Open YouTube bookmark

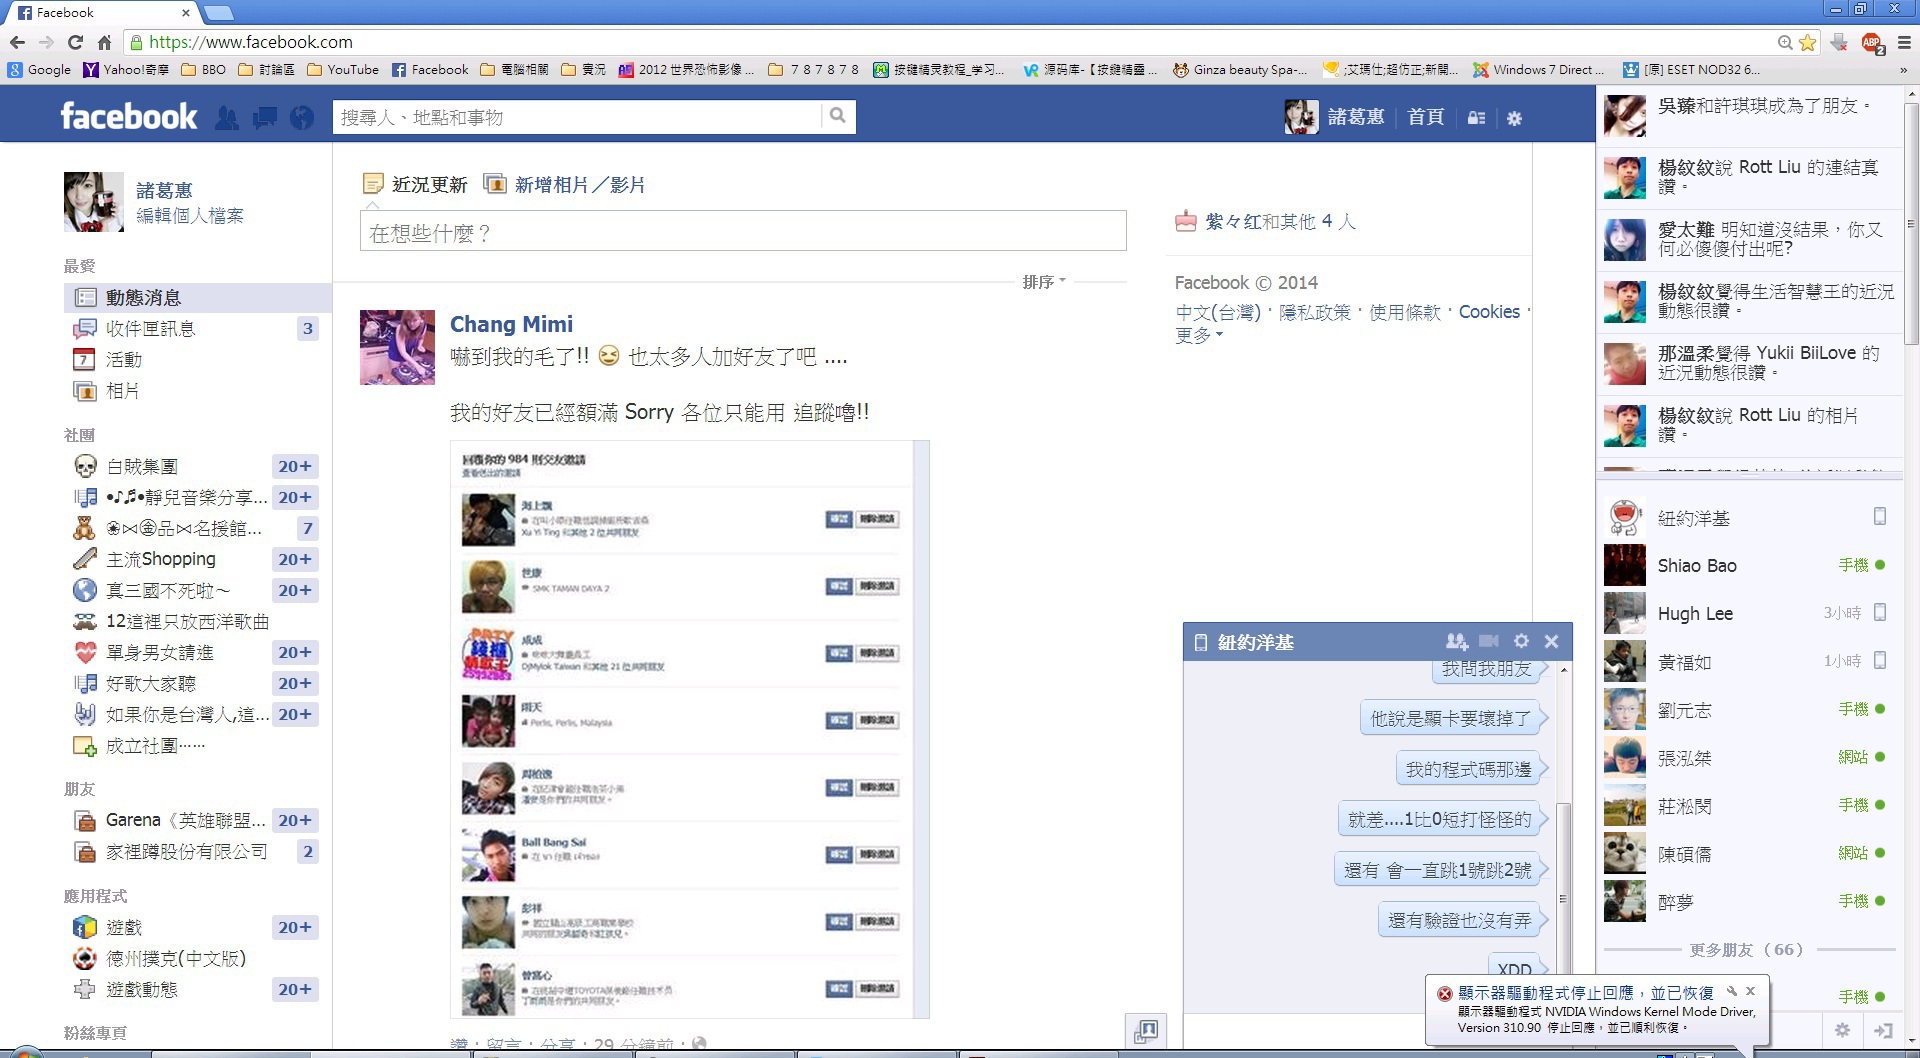coord(343,69)
